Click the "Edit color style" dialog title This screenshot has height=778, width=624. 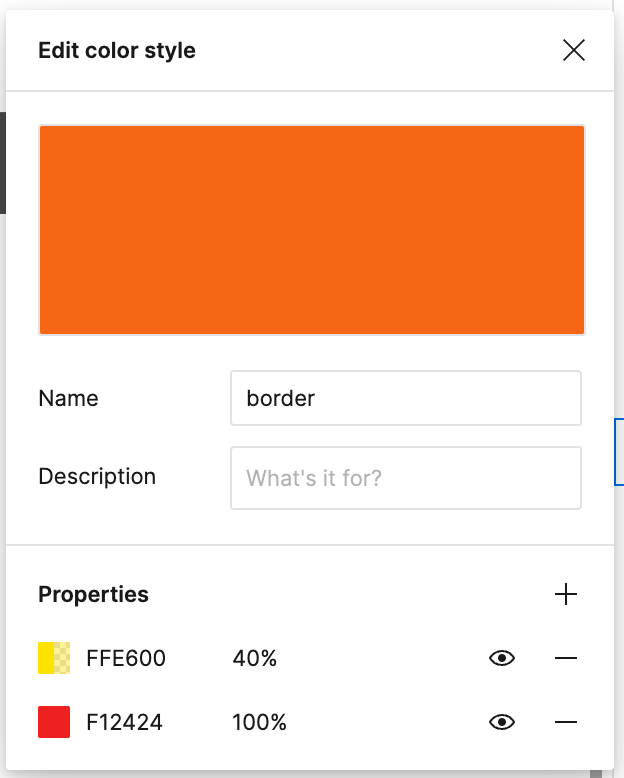[117, 50]
